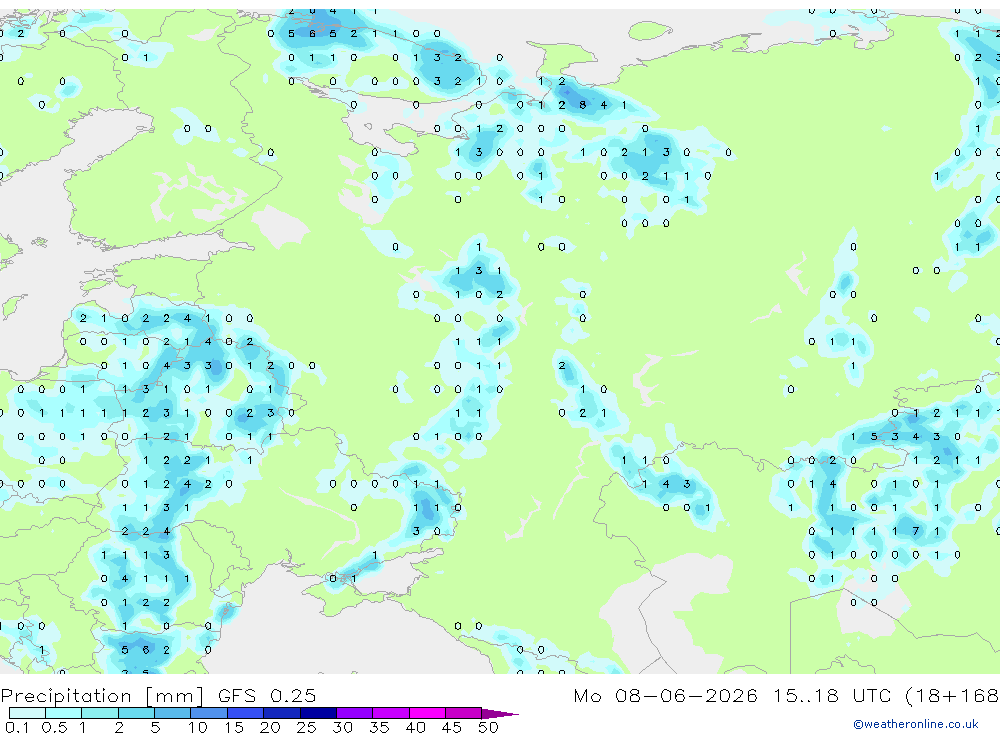Click the '10' legend scale label
The height and width of the screenshot is (733, 1000).
tap(198, 727)
